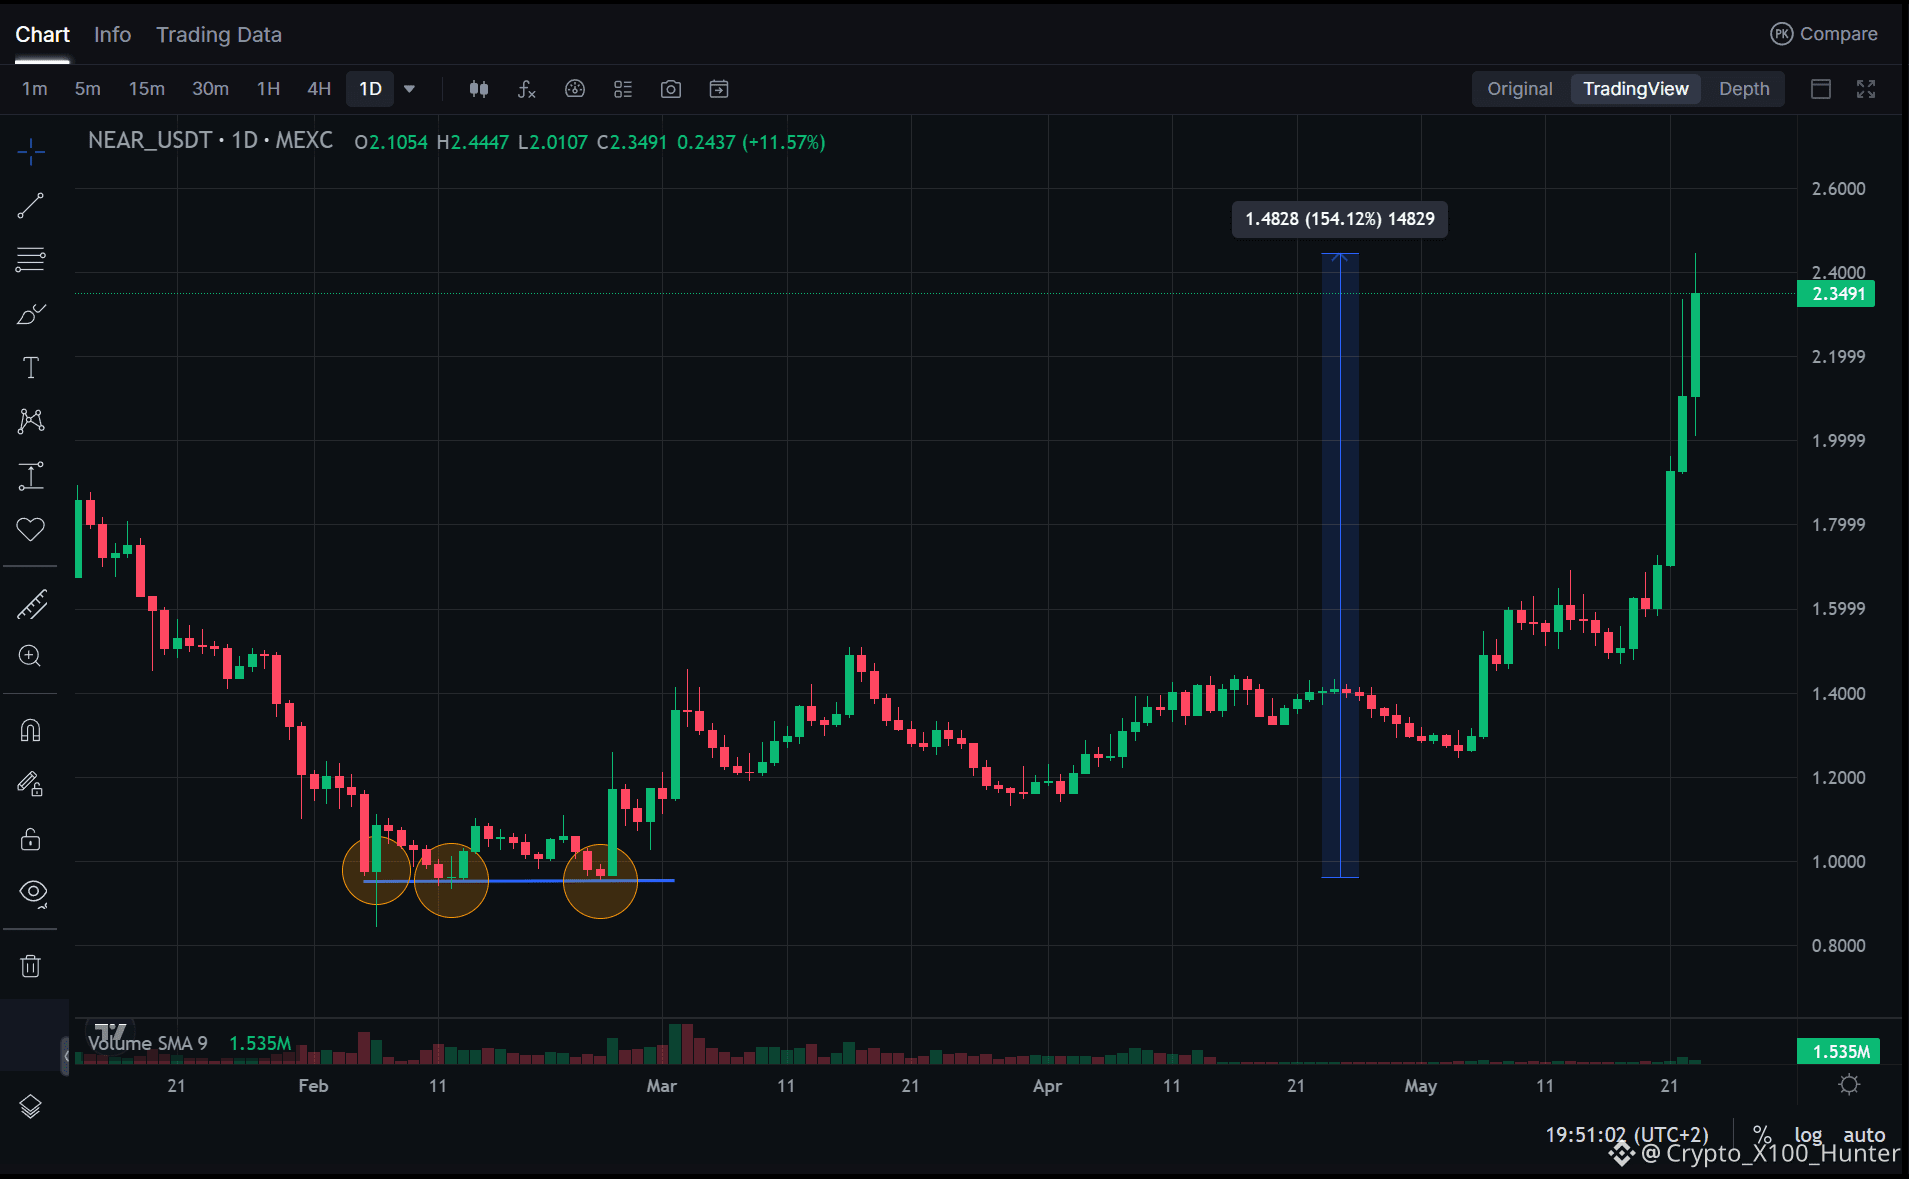1909x1179 pixels.
Task: Activate the zoom in tool
Action: pos(31,656)
